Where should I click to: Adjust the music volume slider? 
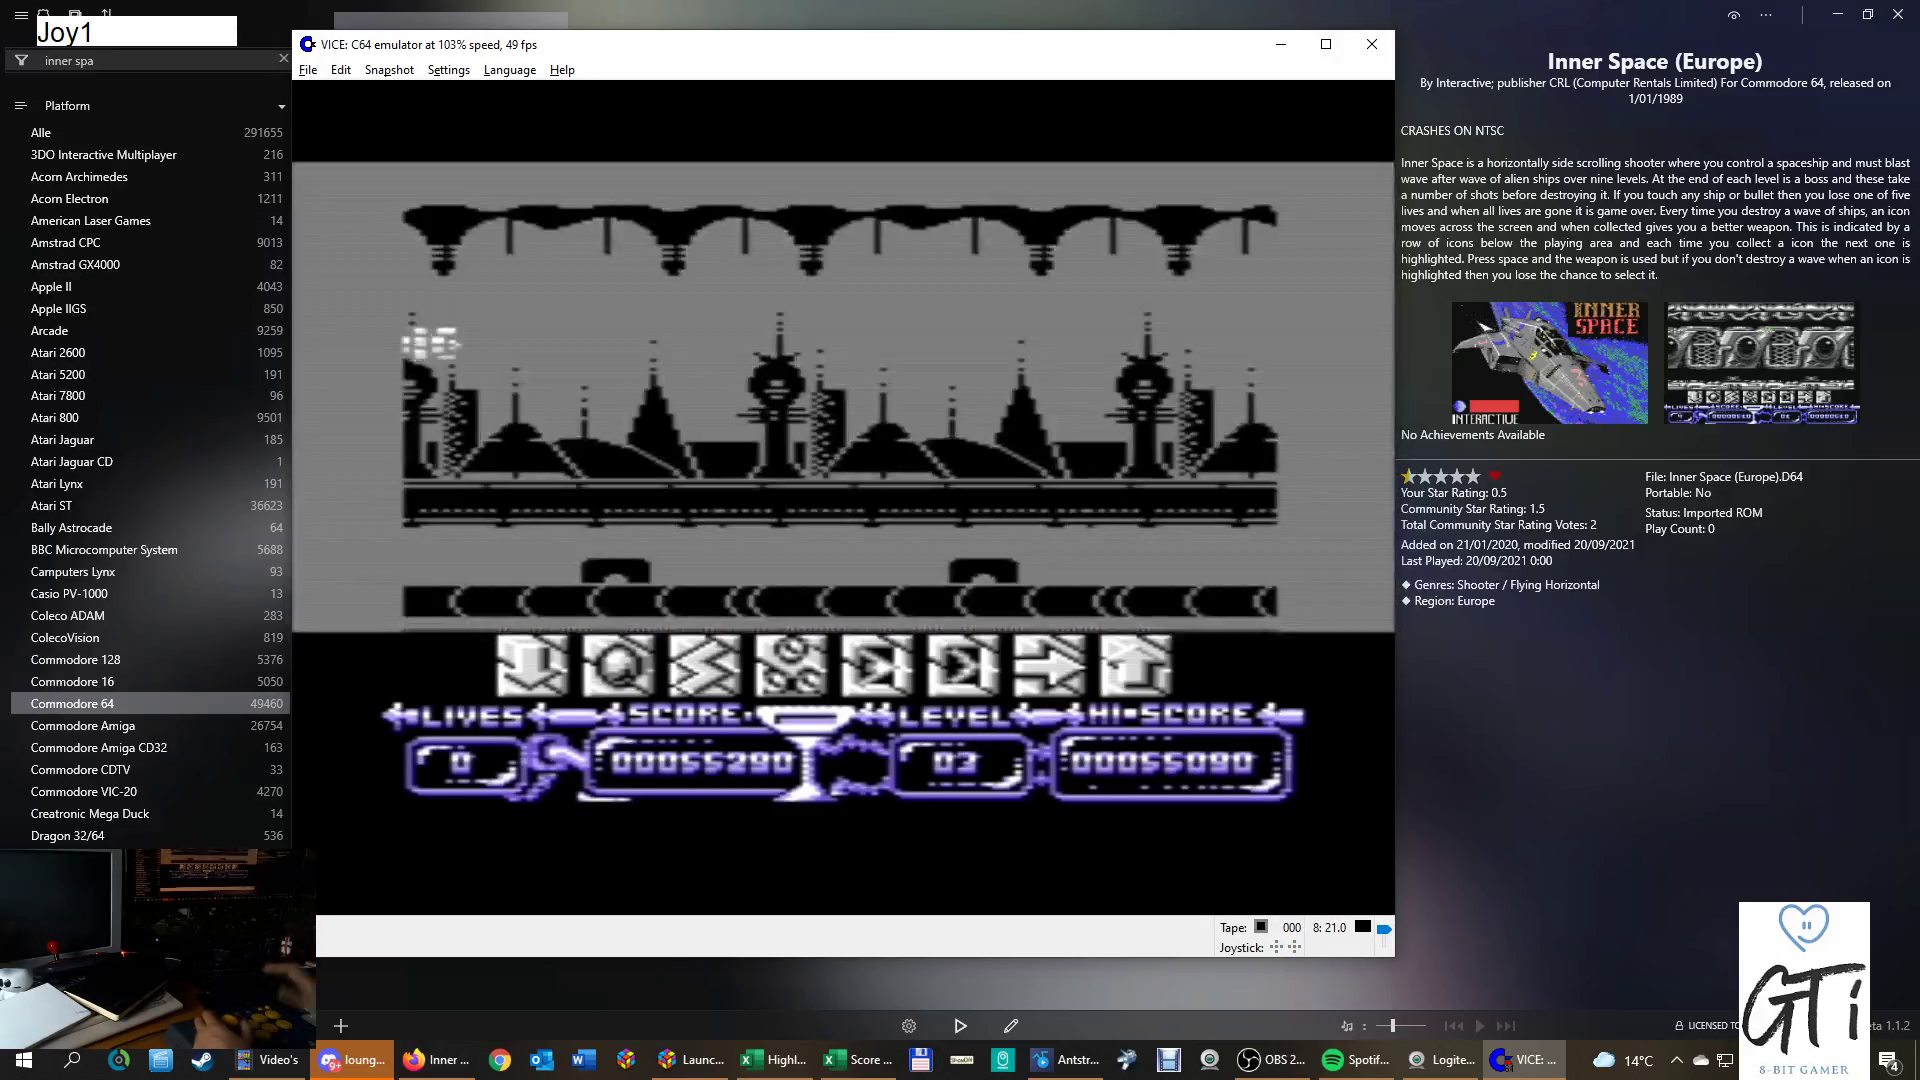(1400, 1026)
